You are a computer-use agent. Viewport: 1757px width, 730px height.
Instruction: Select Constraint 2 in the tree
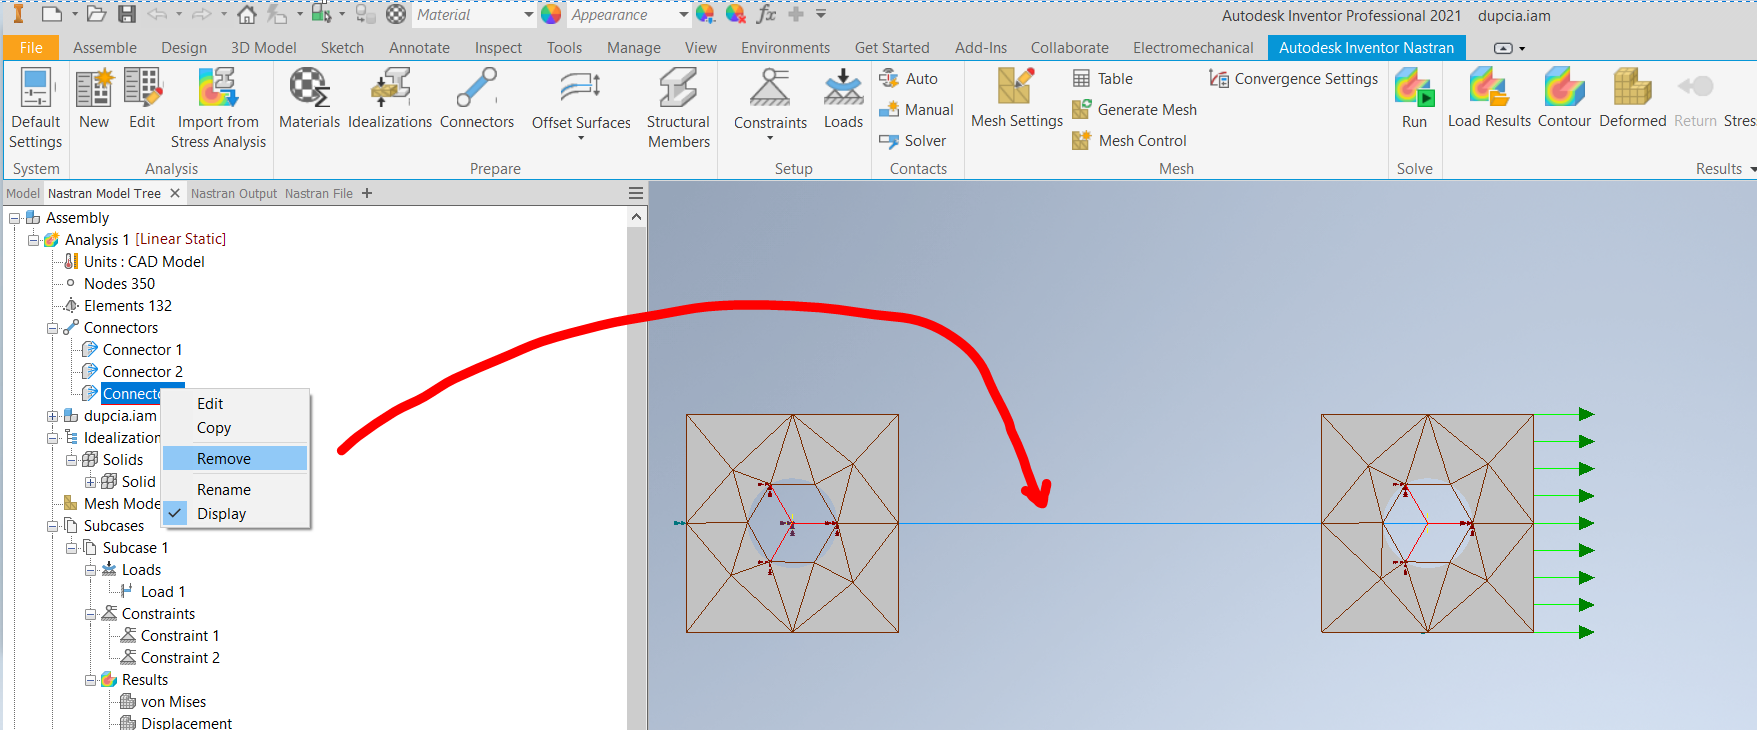180,658
